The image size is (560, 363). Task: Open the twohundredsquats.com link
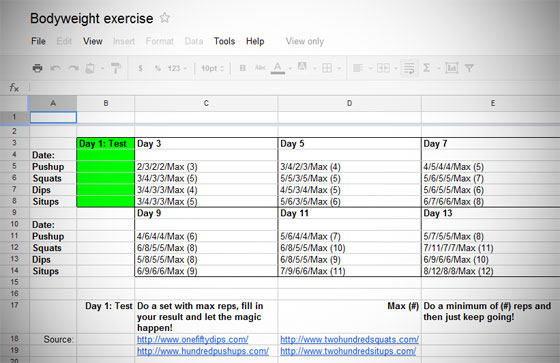(349, 339)
